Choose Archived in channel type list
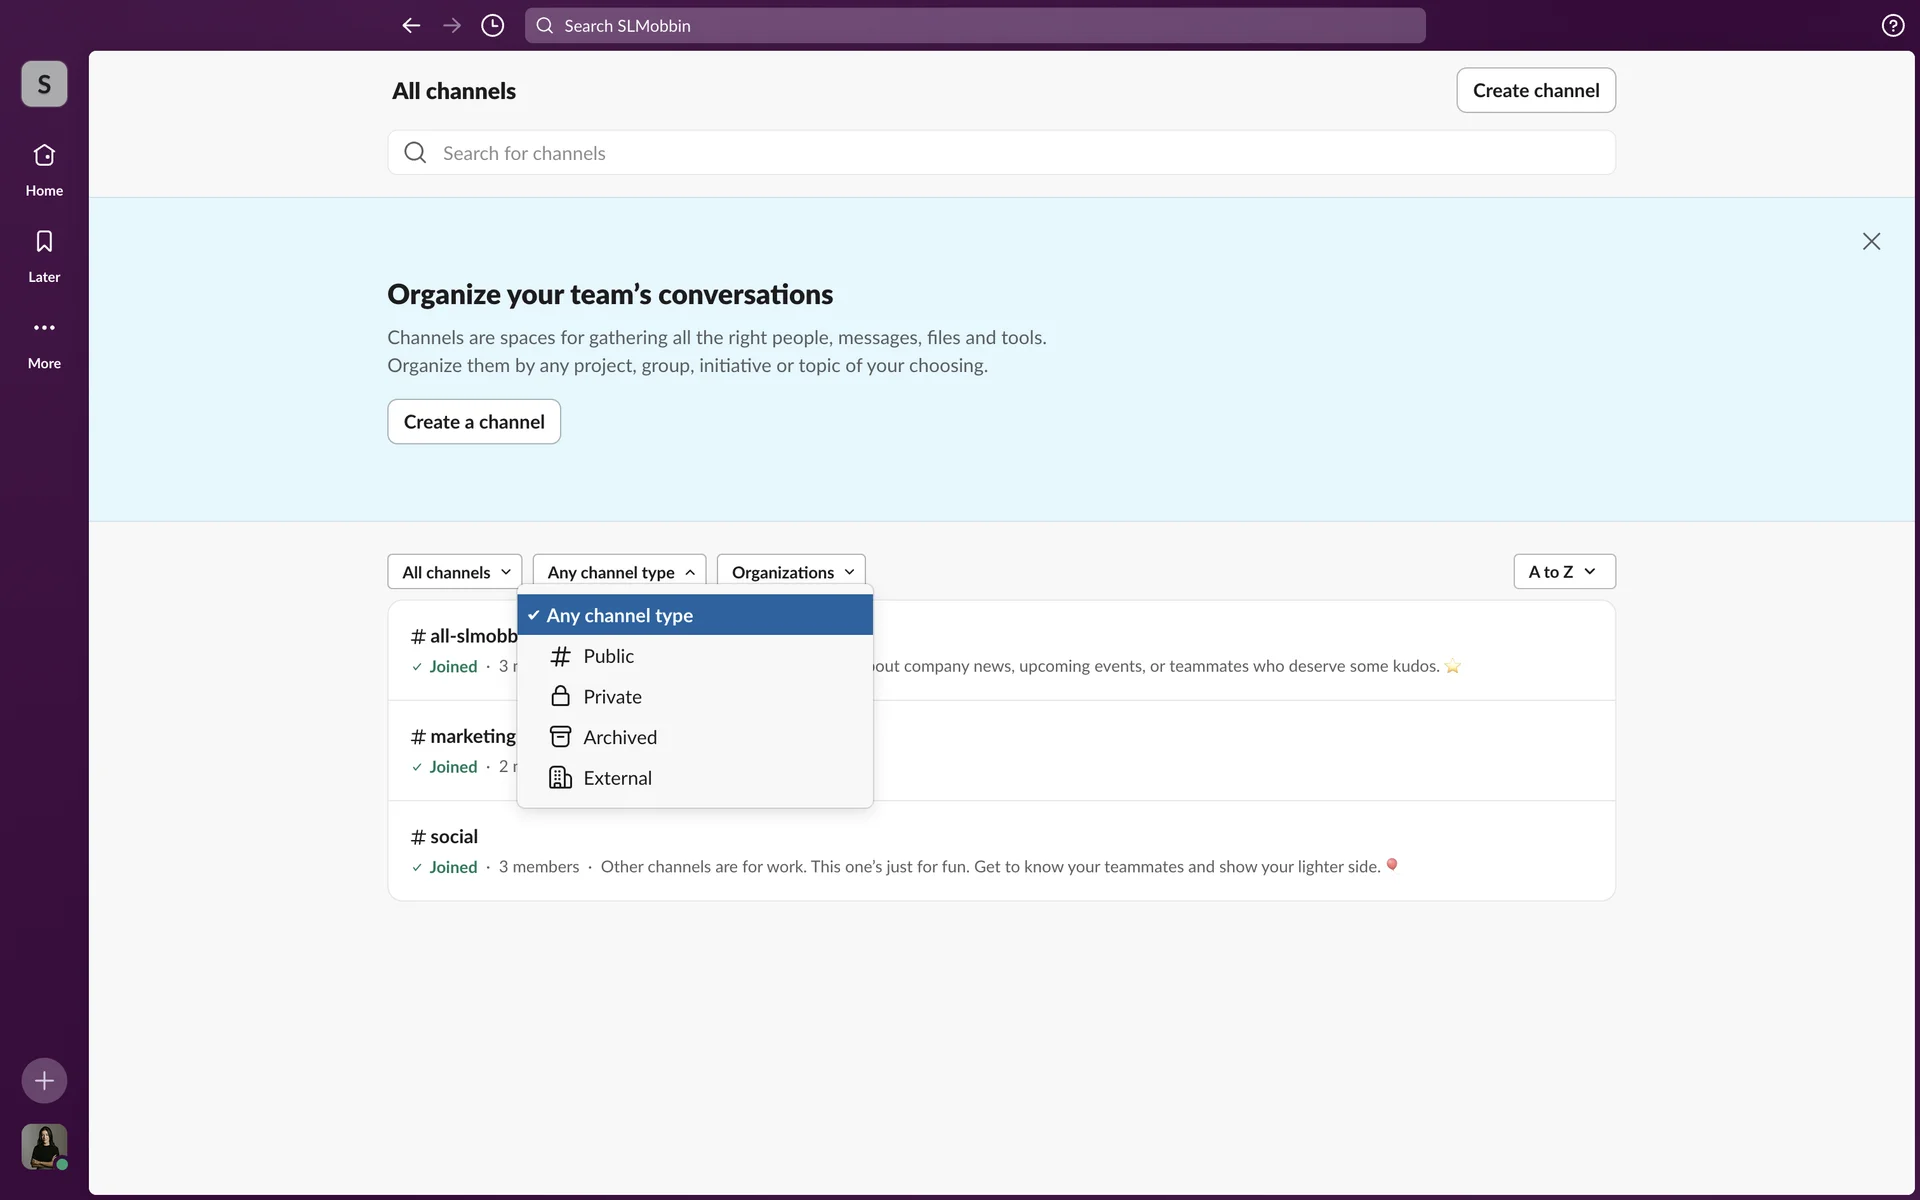The width and height of the screenshot is (1920, 1200). point(619,738)
